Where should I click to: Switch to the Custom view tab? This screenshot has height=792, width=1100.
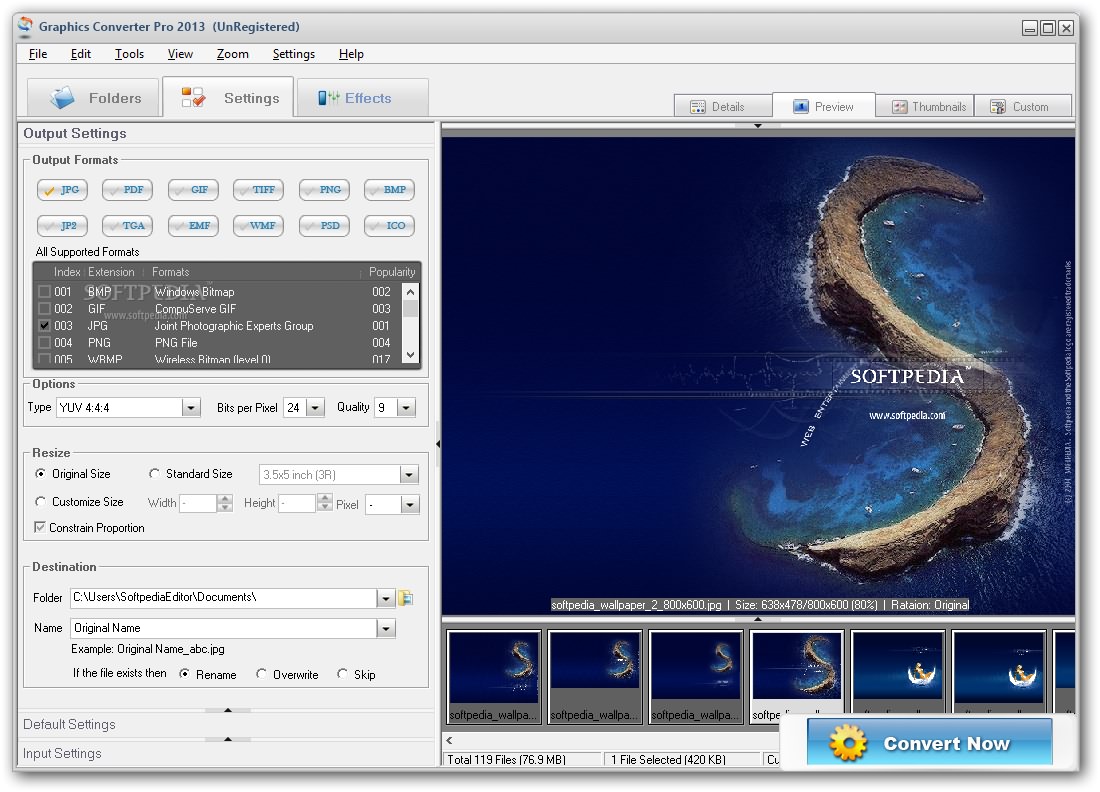coord(1023,107)
